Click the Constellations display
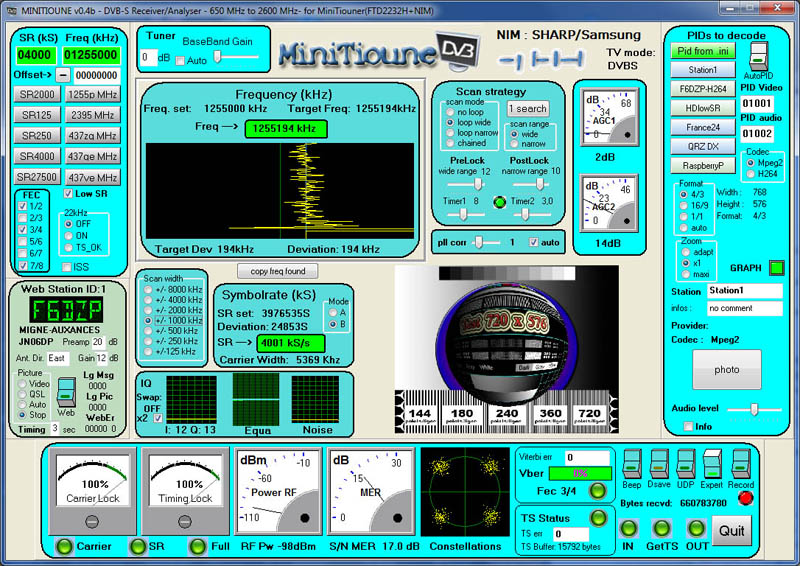 [x=465, y=492]
